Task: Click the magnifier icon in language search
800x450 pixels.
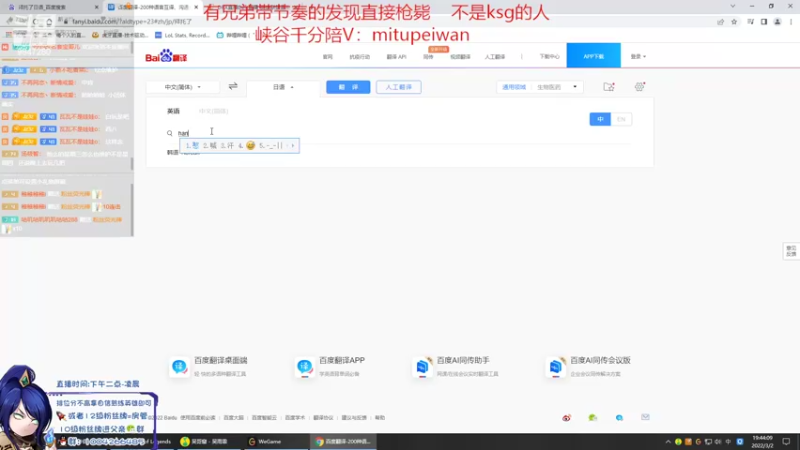Action: pyautogui.click(x=169, y=133)
